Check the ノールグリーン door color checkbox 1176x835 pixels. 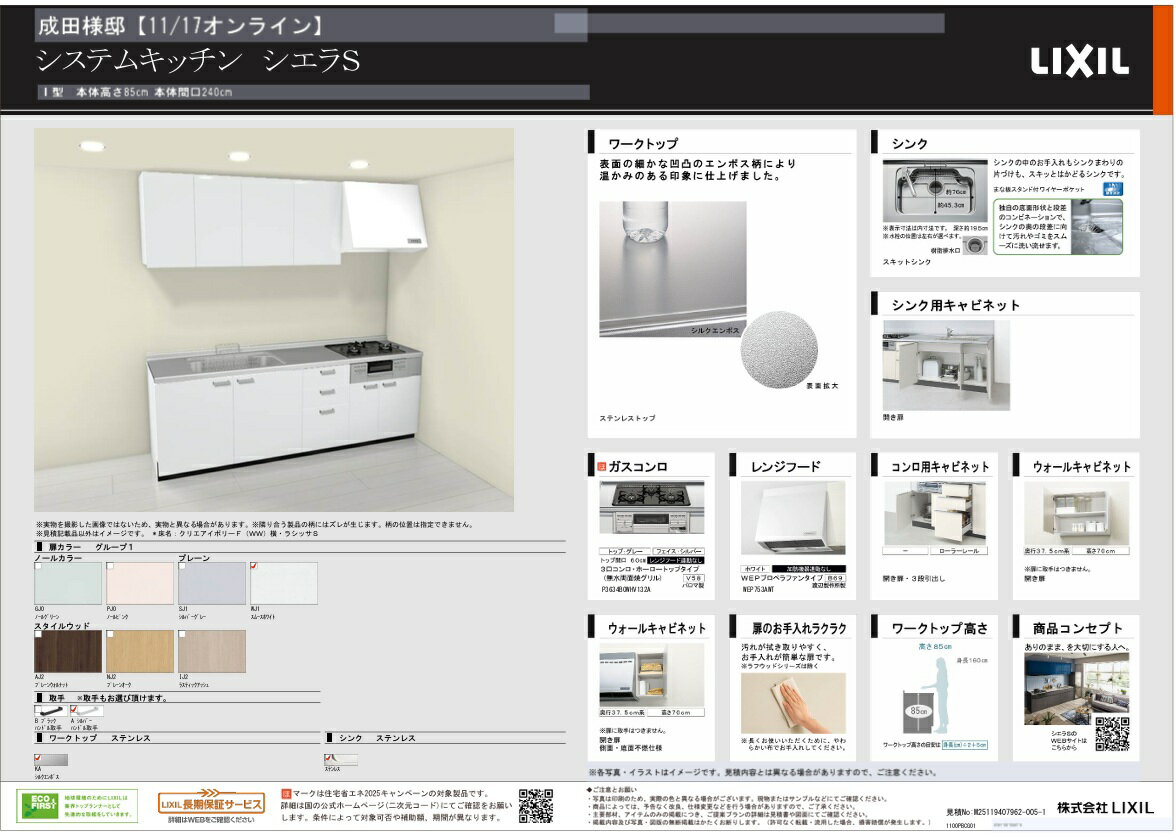tap(39, 567)
